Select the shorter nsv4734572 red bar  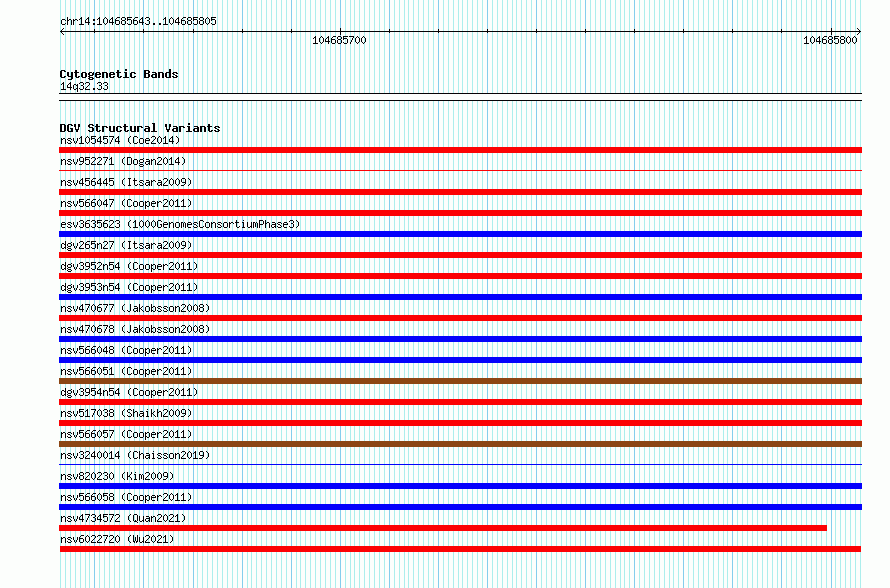tap(443, 528)
